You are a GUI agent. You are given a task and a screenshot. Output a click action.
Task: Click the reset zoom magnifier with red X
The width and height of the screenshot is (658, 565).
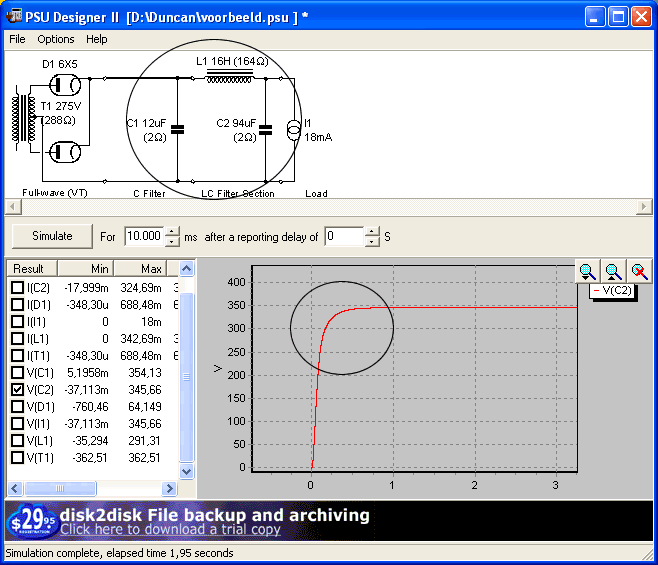639,270
